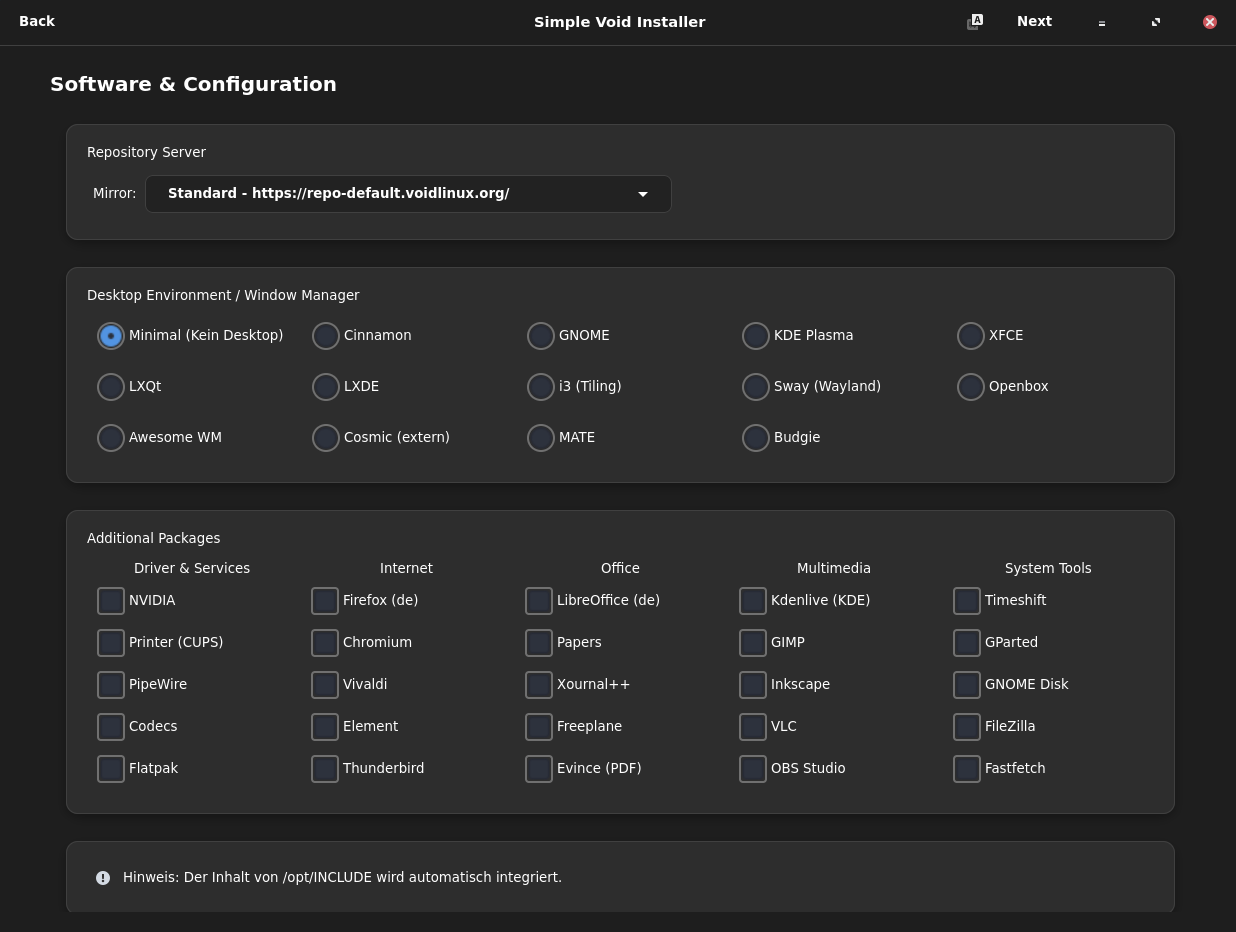Toggle the PipeWire checkbox on

(111, 685)
